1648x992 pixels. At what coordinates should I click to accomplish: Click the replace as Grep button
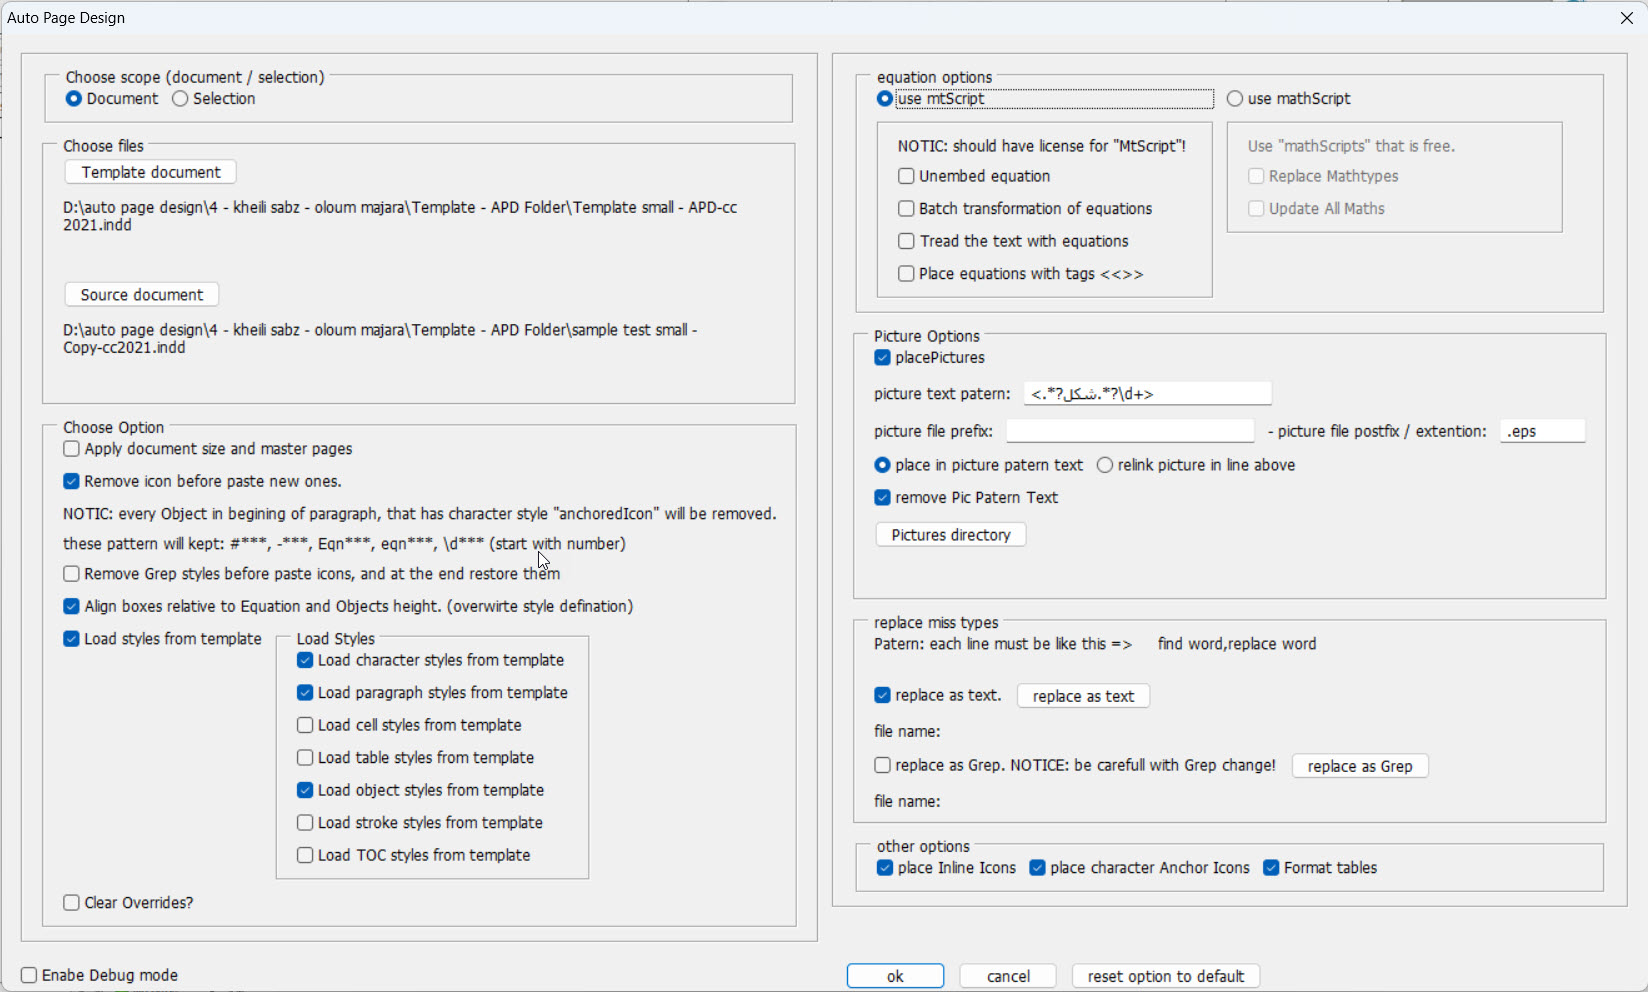pos(1359,766)
